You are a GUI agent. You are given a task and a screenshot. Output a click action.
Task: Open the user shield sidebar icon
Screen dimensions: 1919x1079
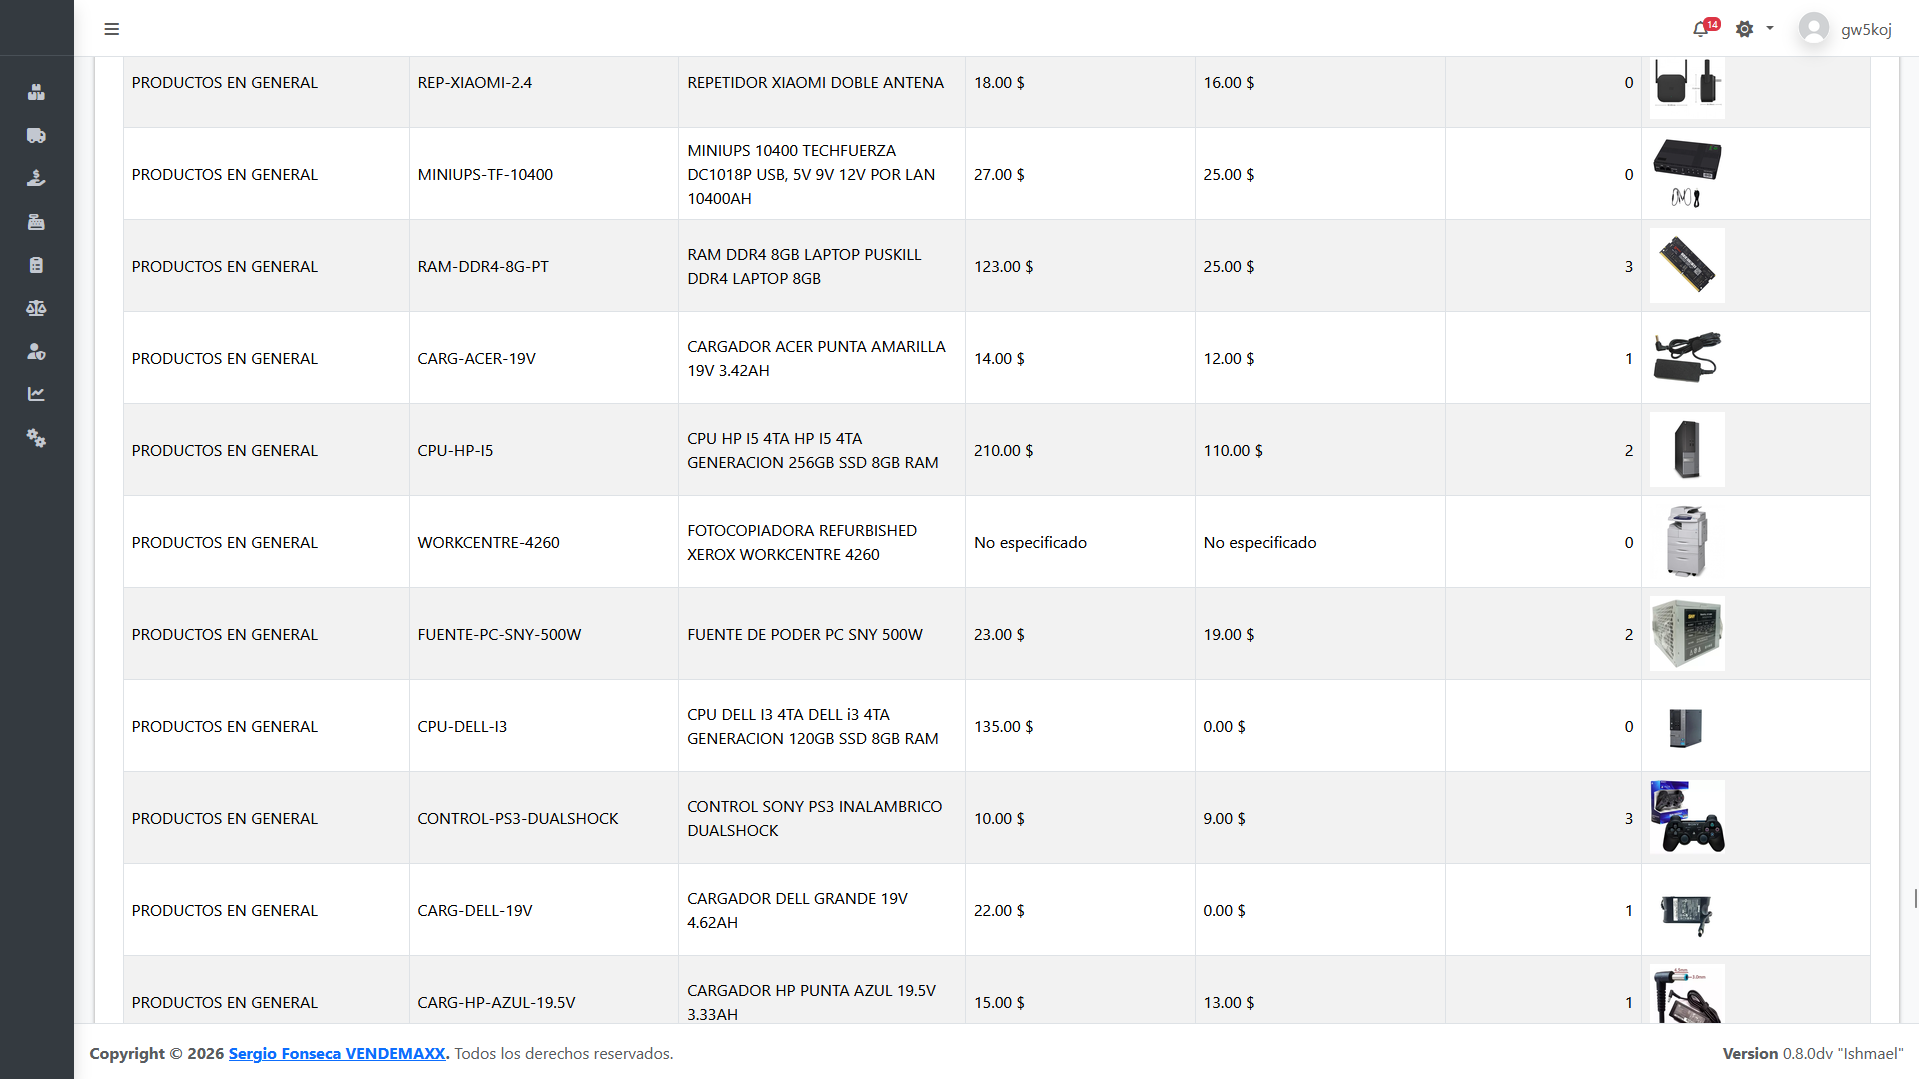pyautogui.click(x=36, y=351)
